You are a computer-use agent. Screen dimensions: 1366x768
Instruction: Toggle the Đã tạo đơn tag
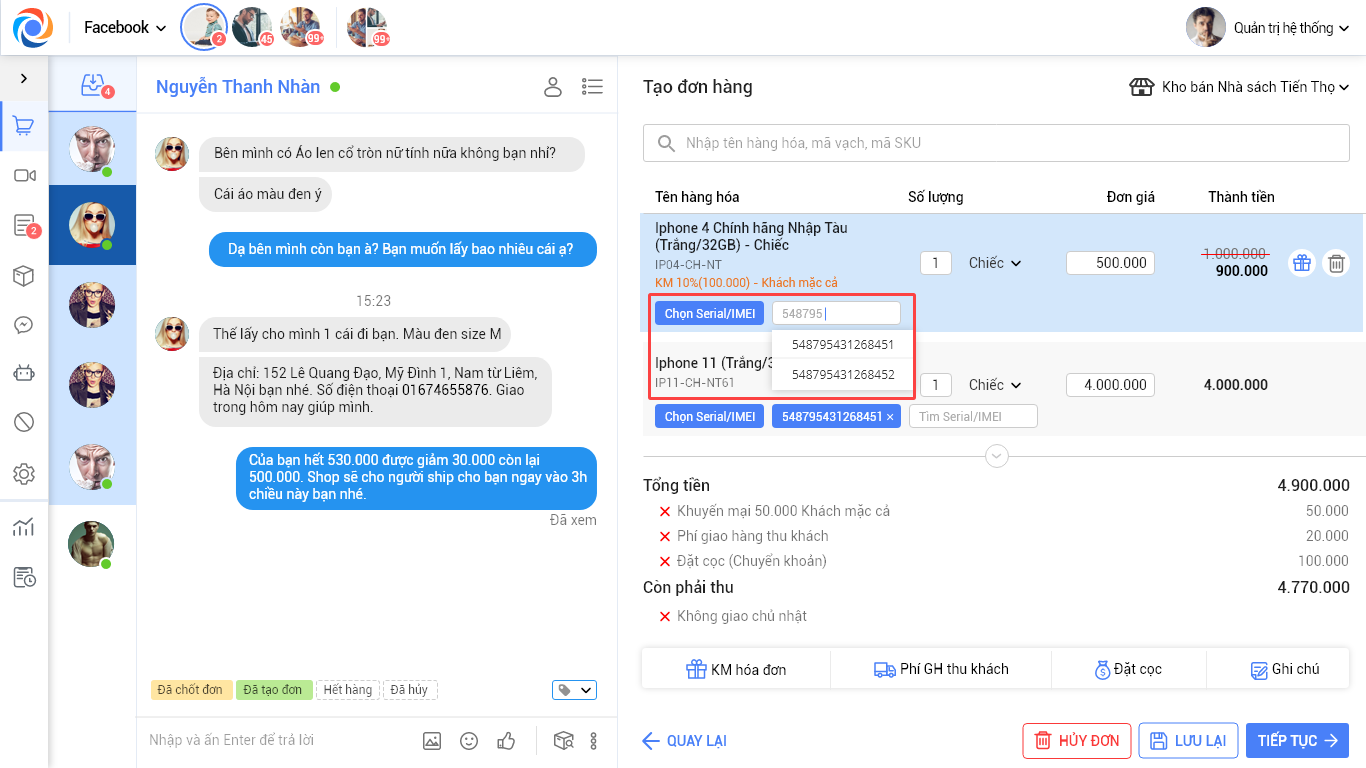pyautogui.click(x=273, y=690)
